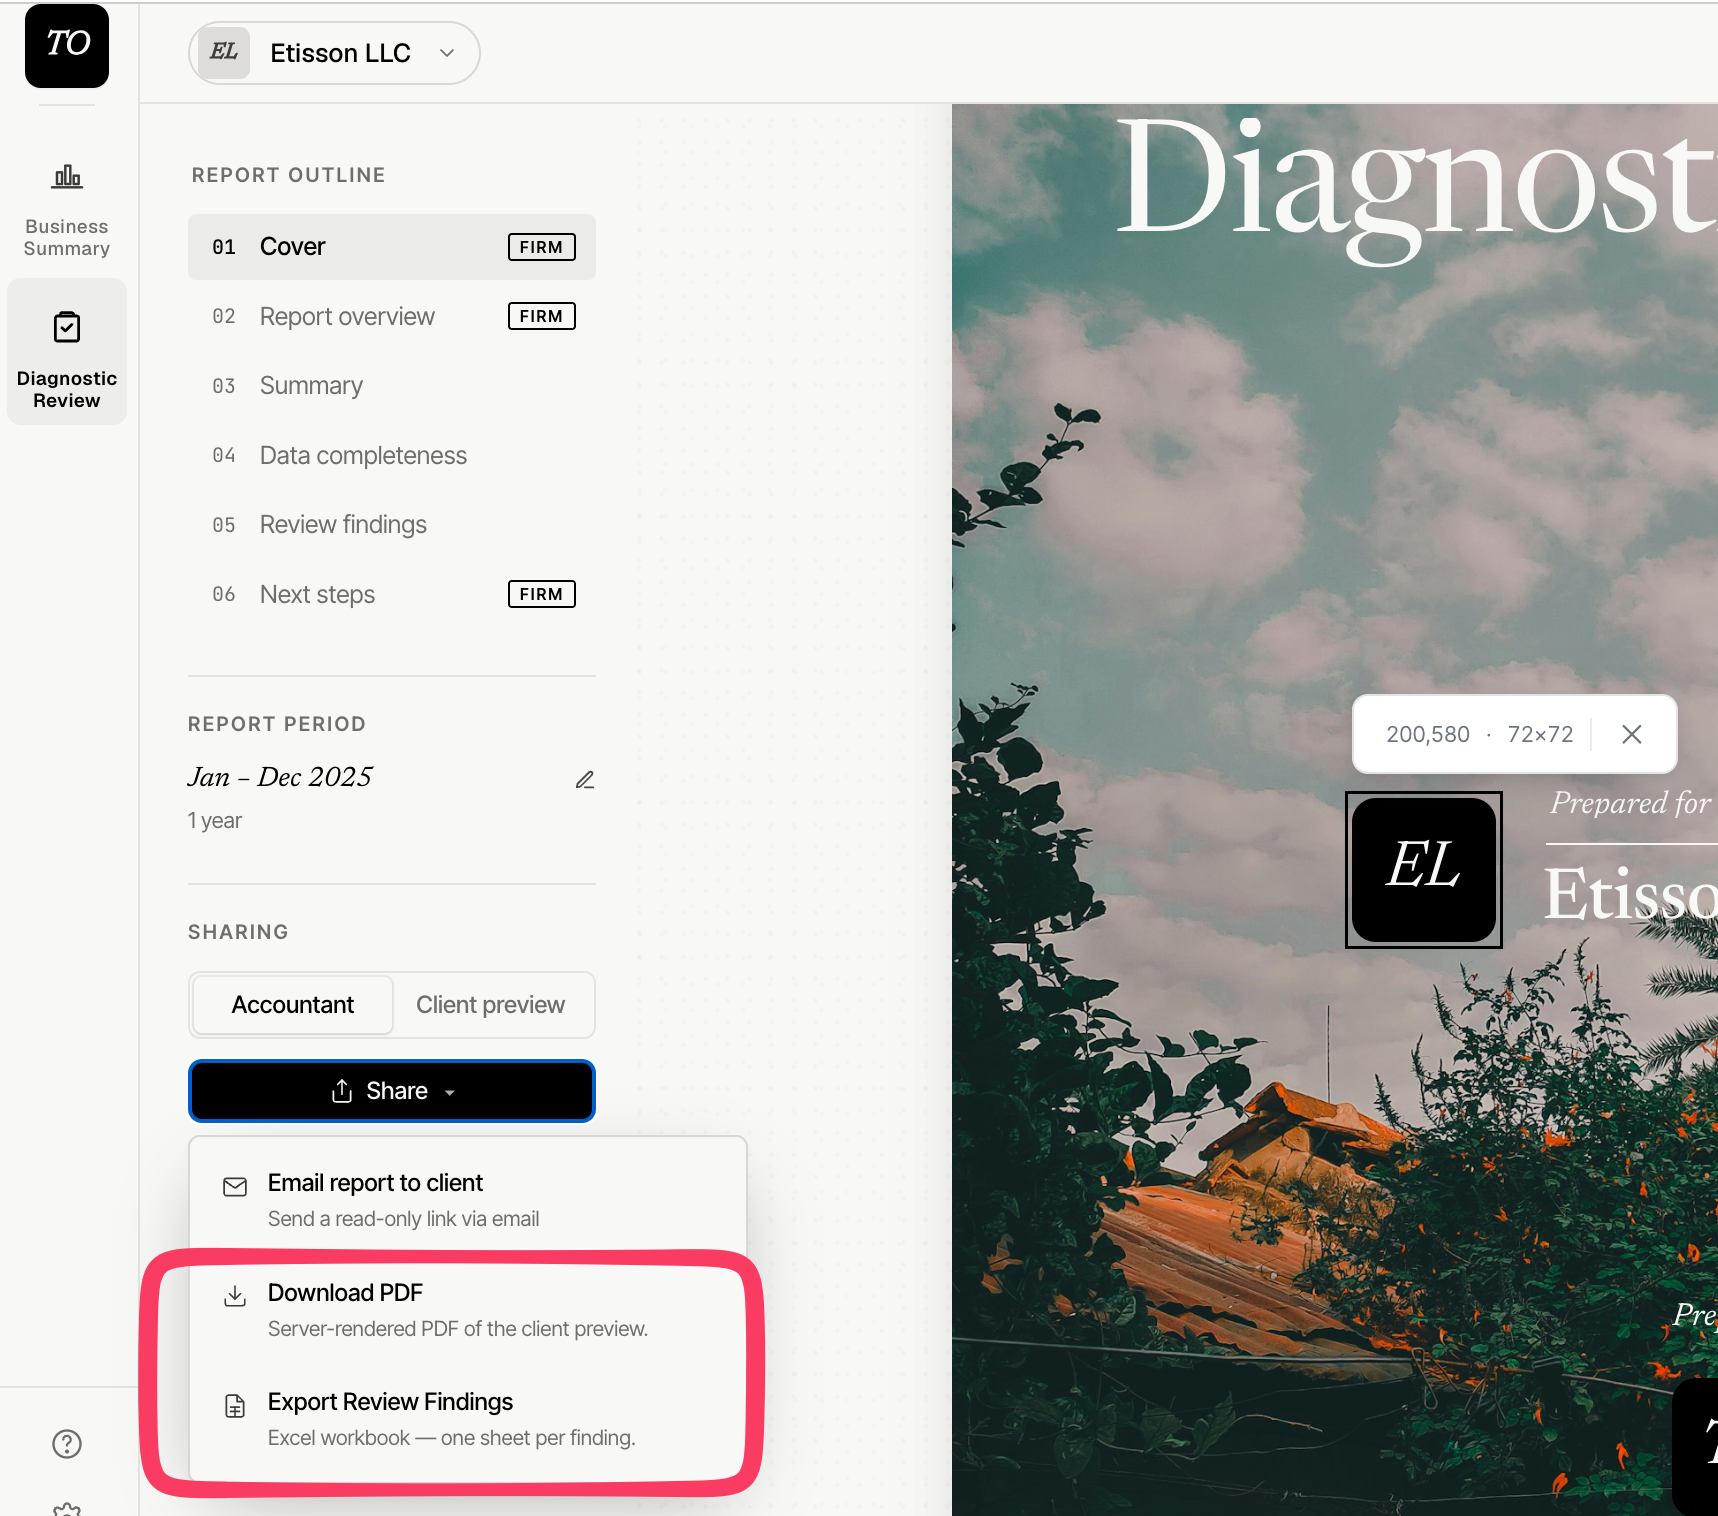Switch sharing mode to Accountant
This screenshot has height=1516, width=1718.
[293, 1005]
